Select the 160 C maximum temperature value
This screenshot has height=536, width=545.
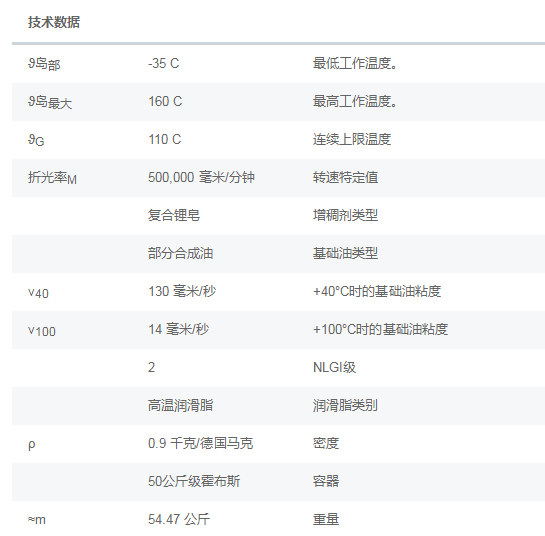coord(165,101)
